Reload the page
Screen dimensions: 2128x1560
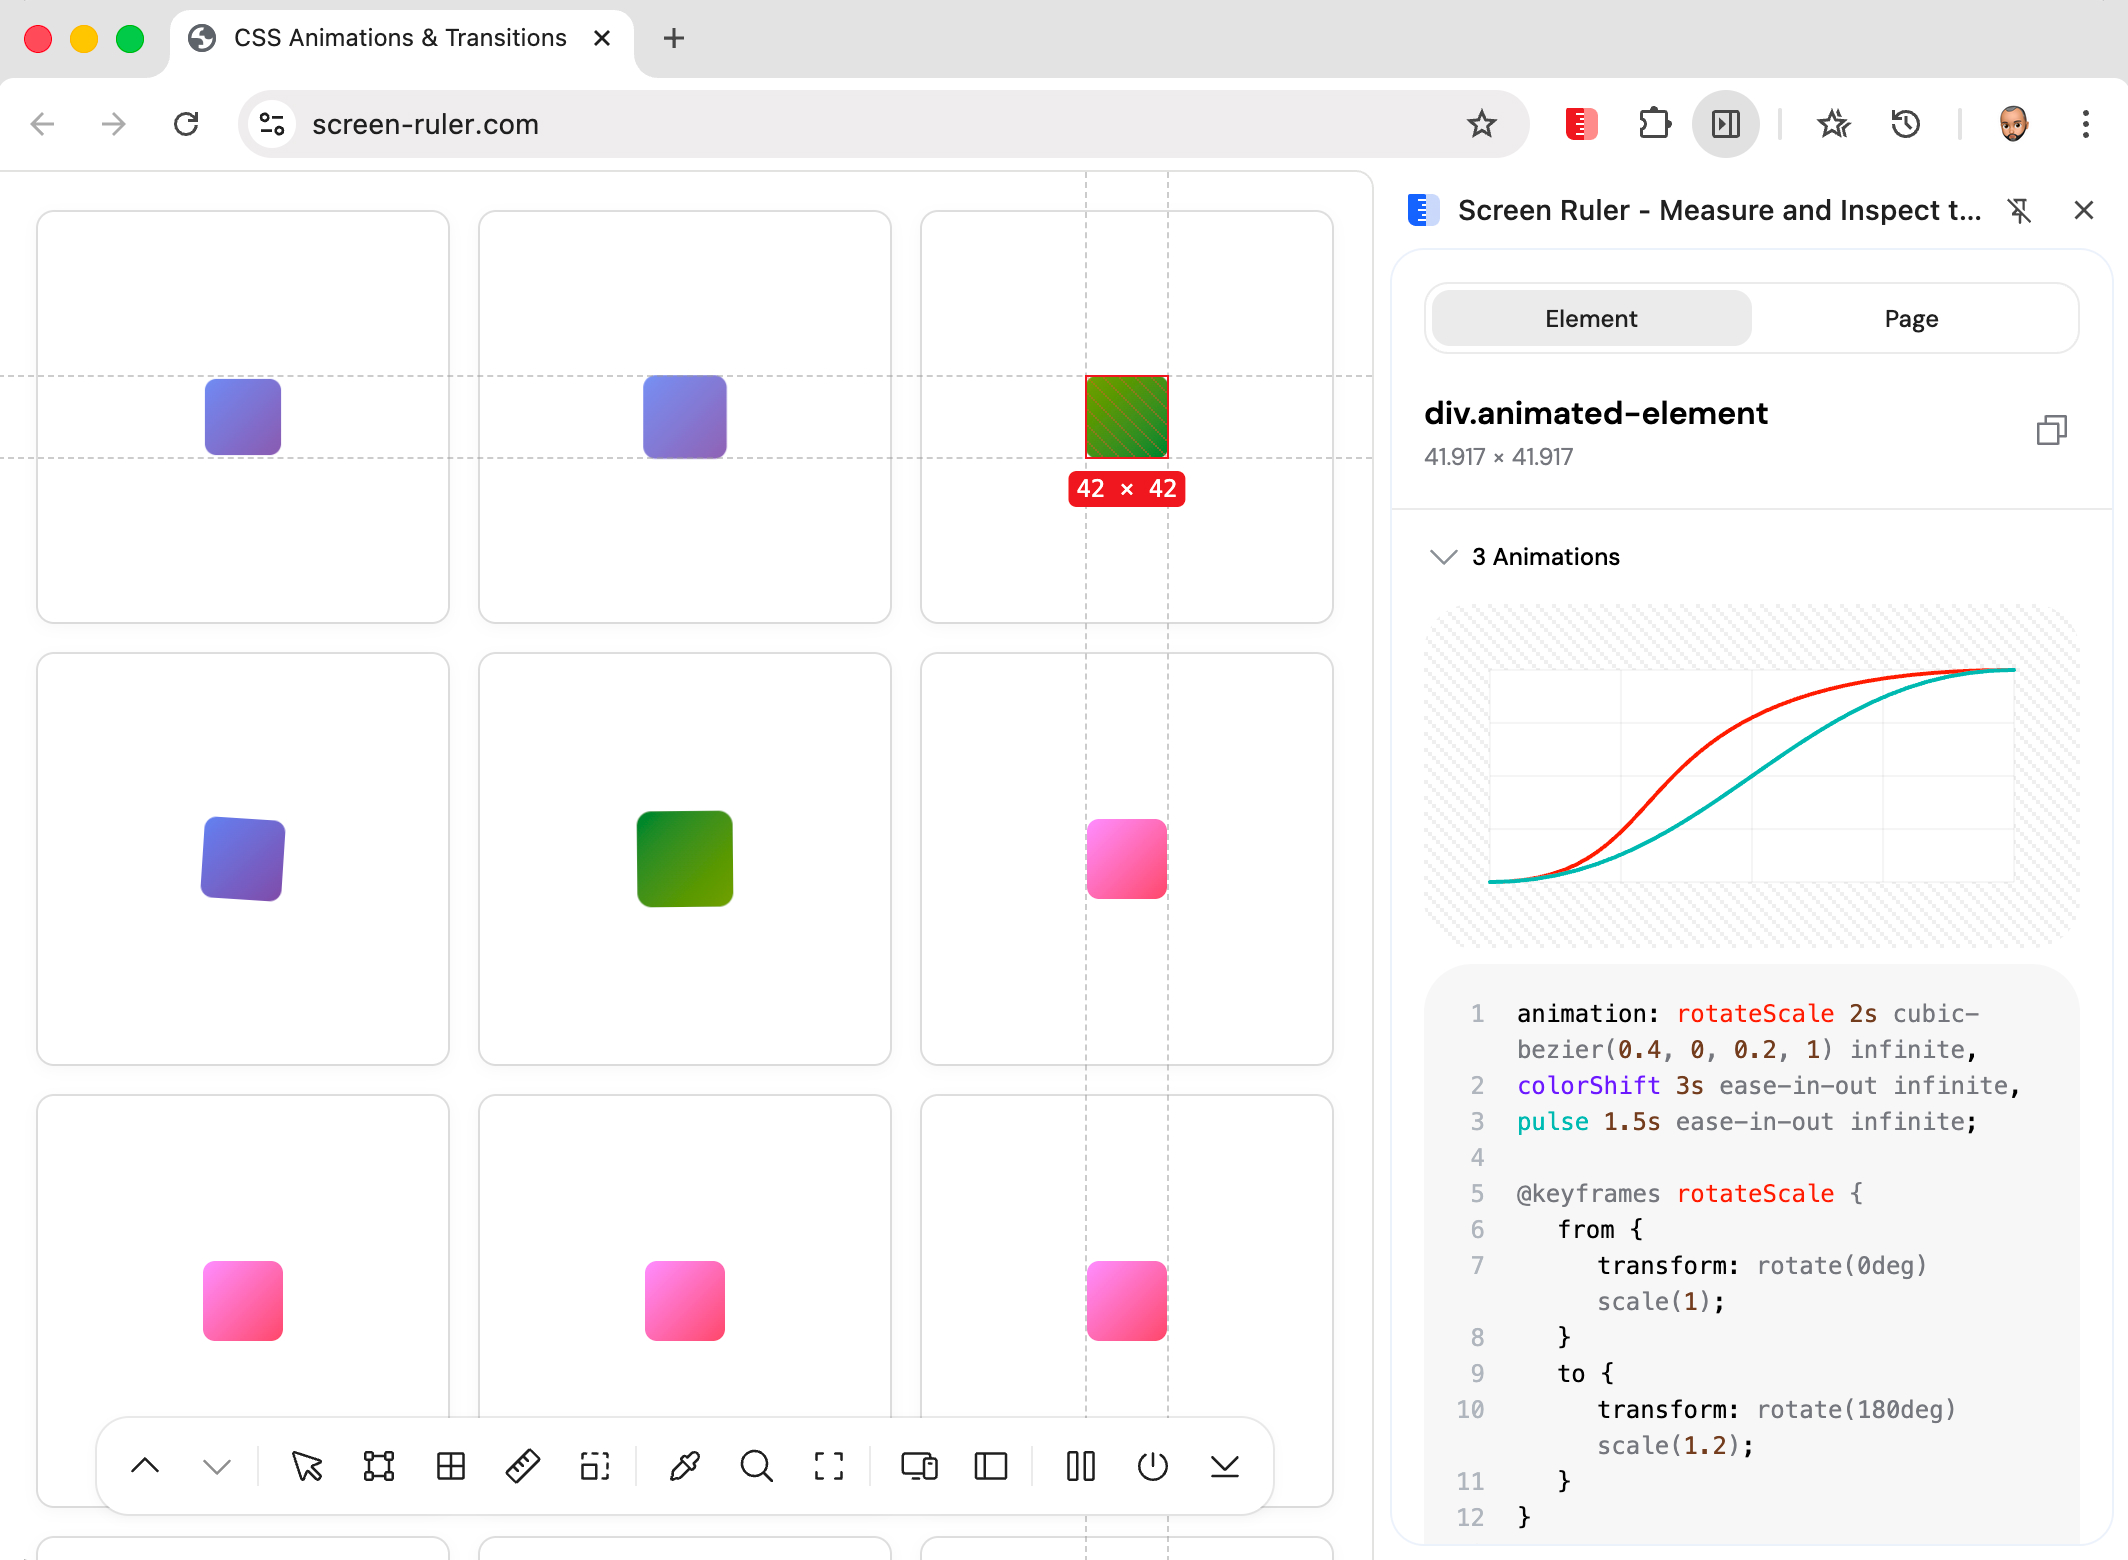tap(186, 124)
